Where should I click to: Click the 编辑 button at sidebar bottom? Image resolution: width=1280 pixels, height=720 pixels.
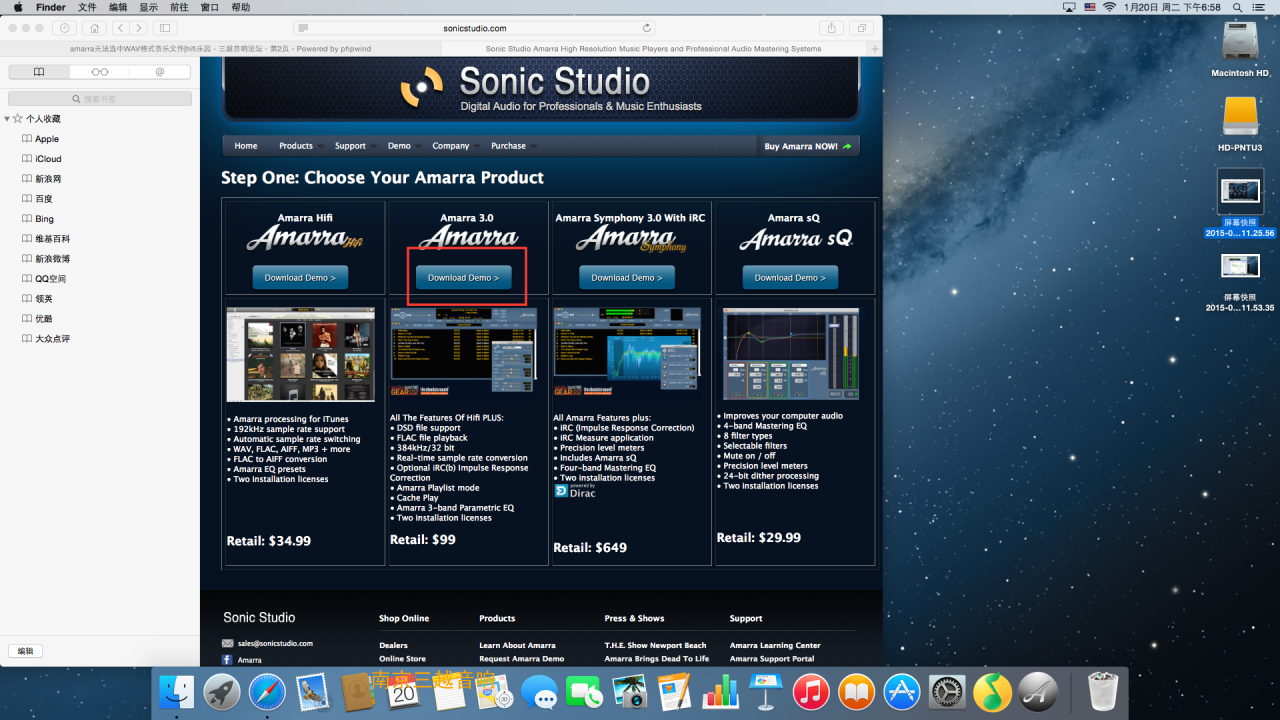click(x=26, y=651)
